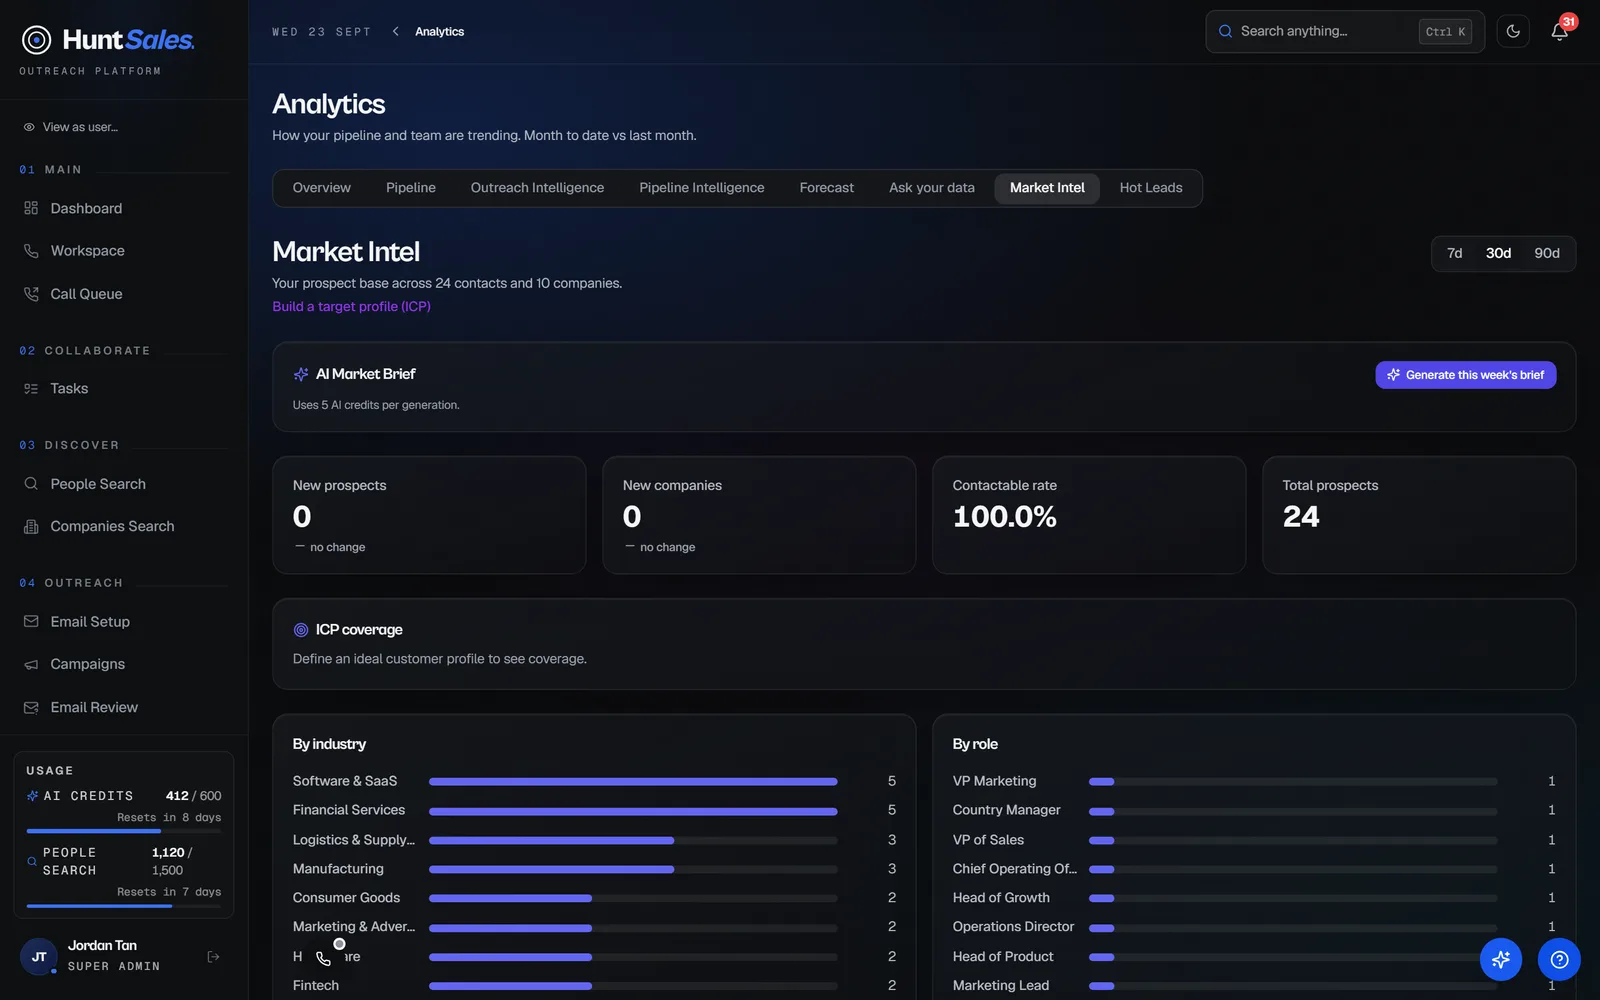The width and height of the screenshot is (1600, 1000).
Task: Click Generate this week's brief button
Action: tap(1466, 375)
